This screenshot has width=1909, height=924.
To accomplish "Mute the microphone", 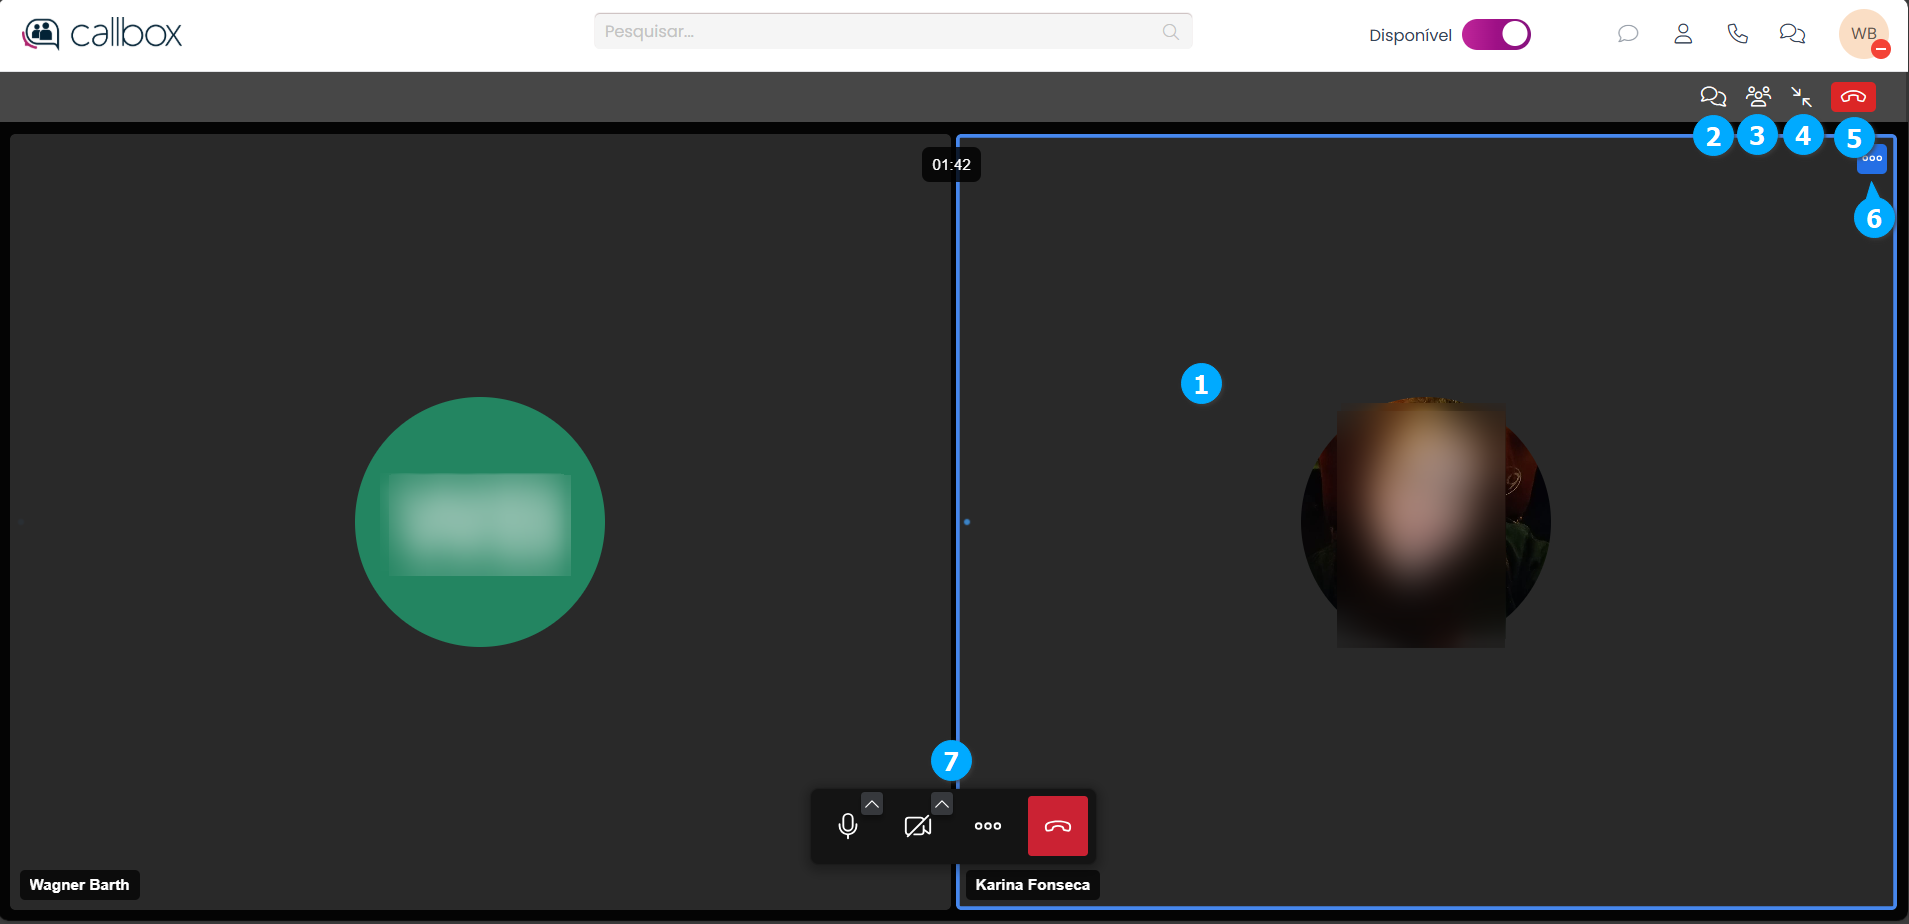I will (848, 826).
